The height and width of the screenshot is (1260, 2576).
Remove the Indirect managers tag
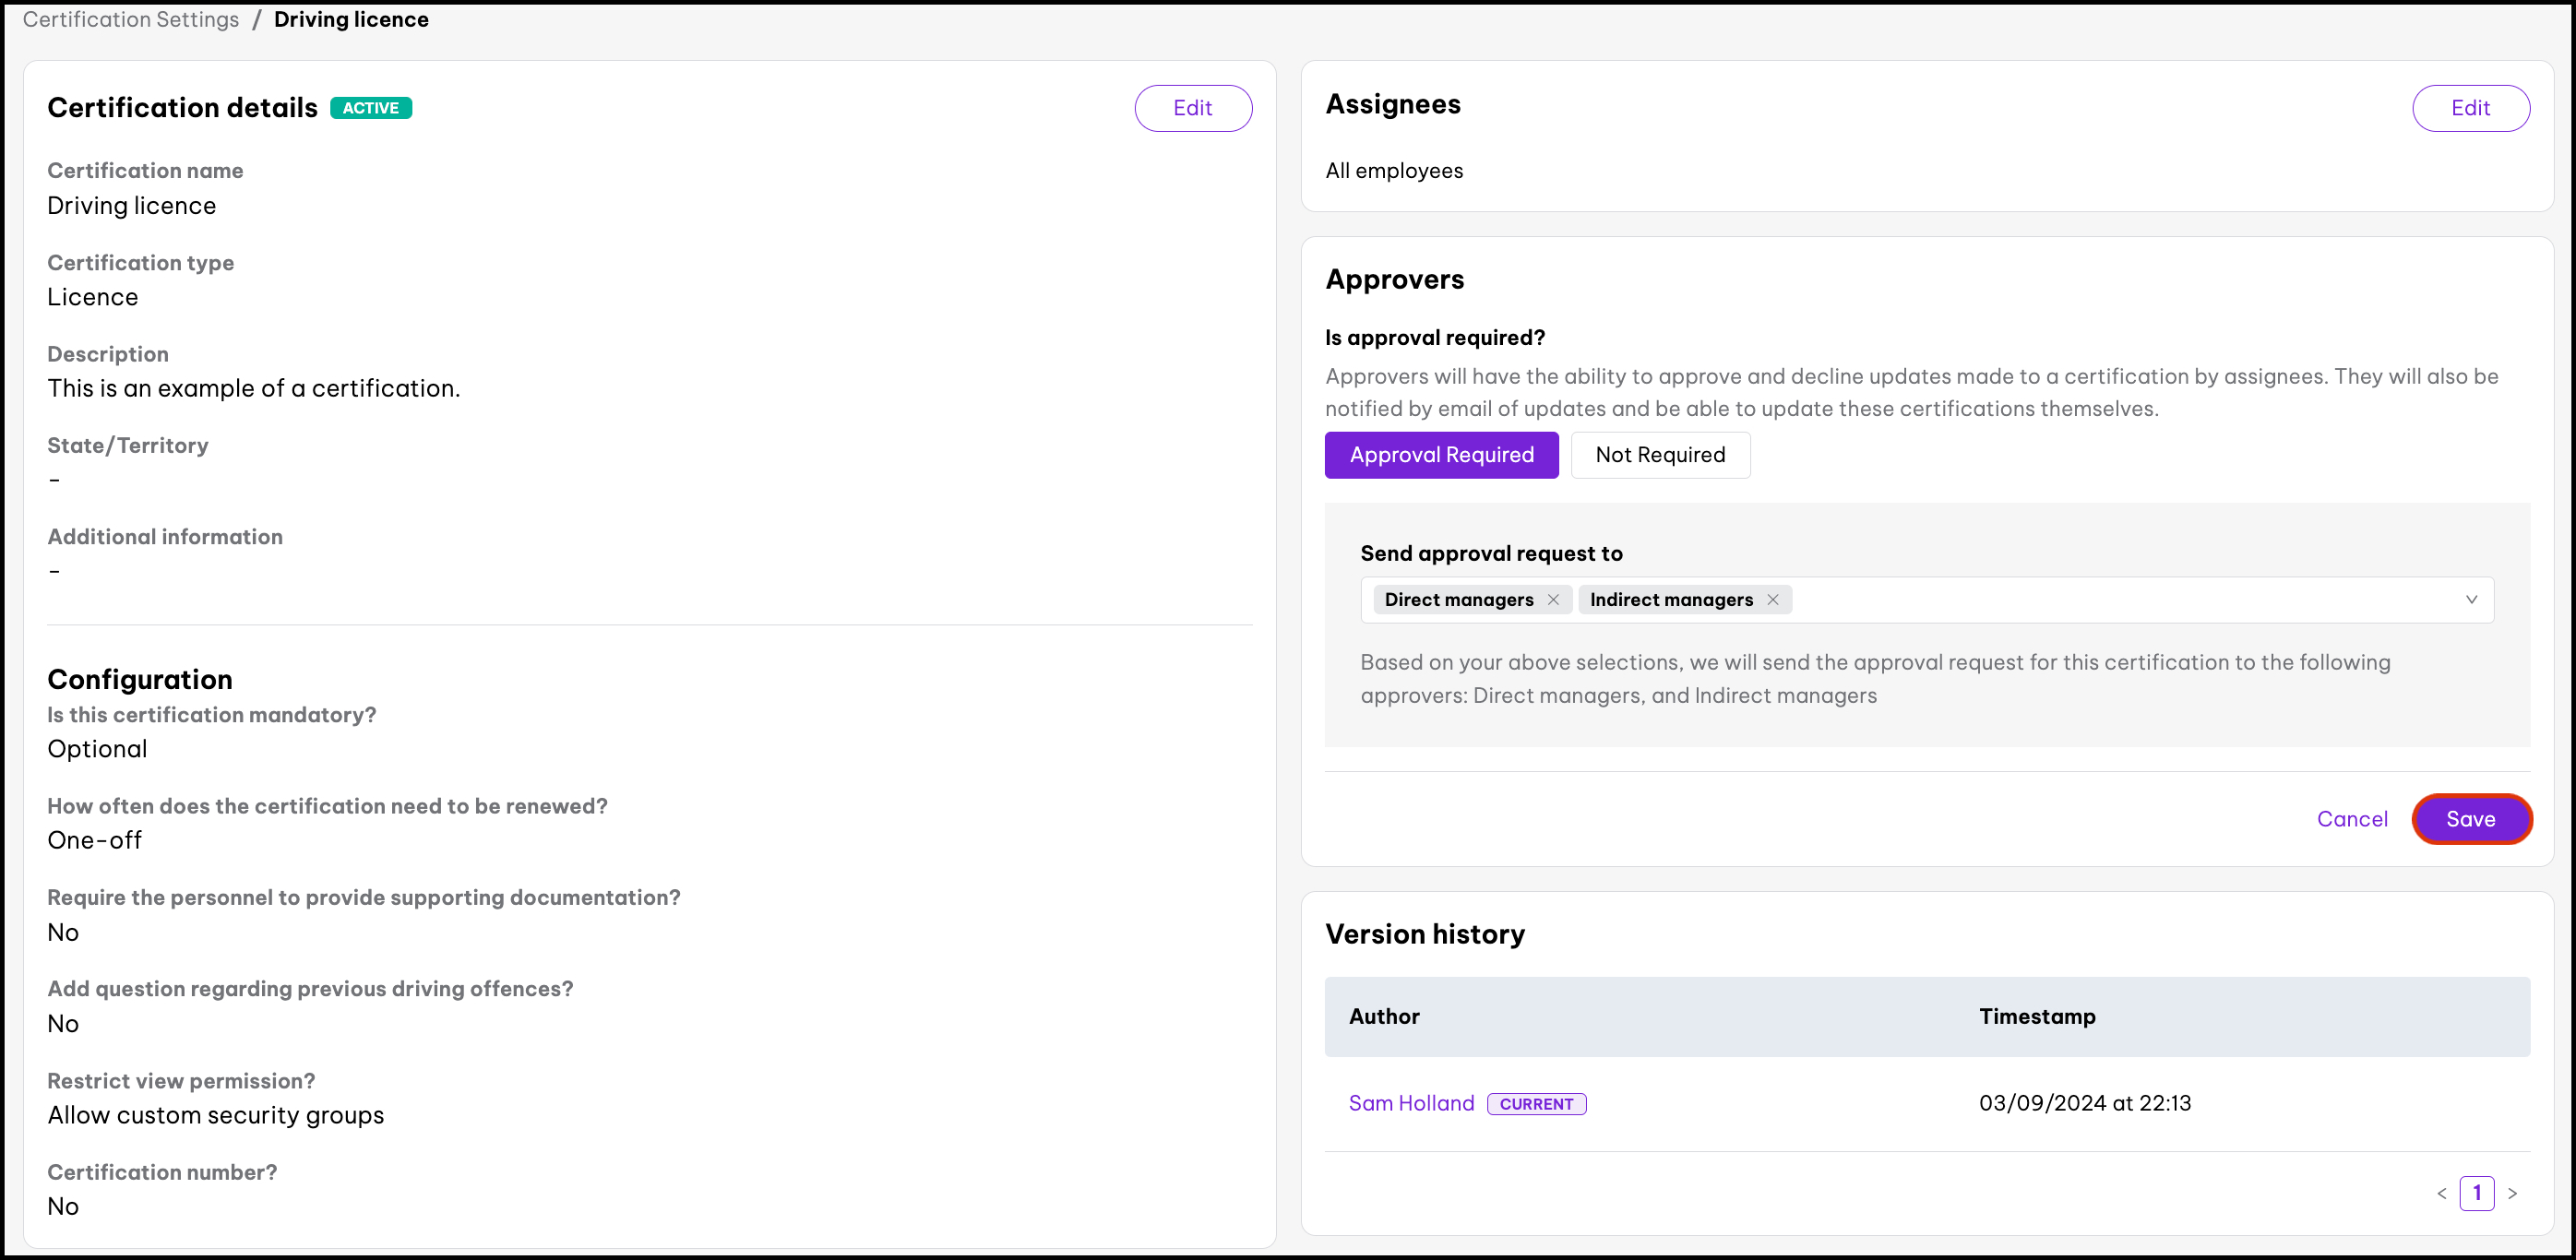pyautogui.click(x=1773, y=600)
